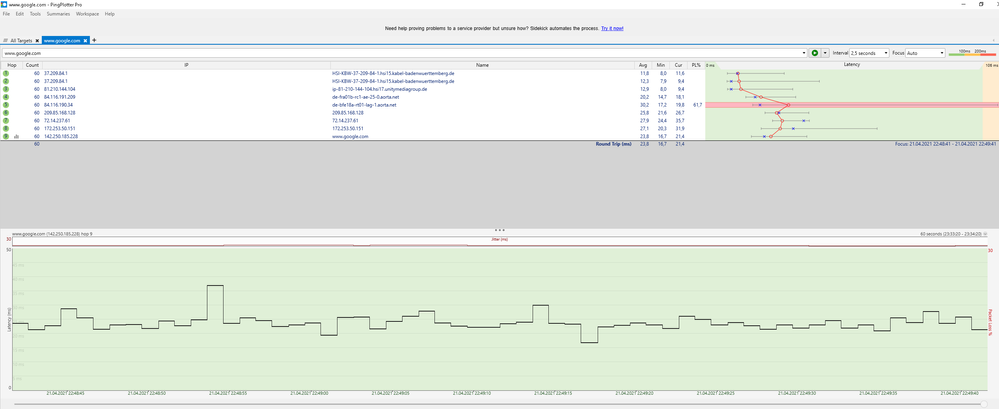Click the timeline title www.google.com hop 9
Image resolution: width=999 pixels, height=409 pixels.
pos(52,234)
